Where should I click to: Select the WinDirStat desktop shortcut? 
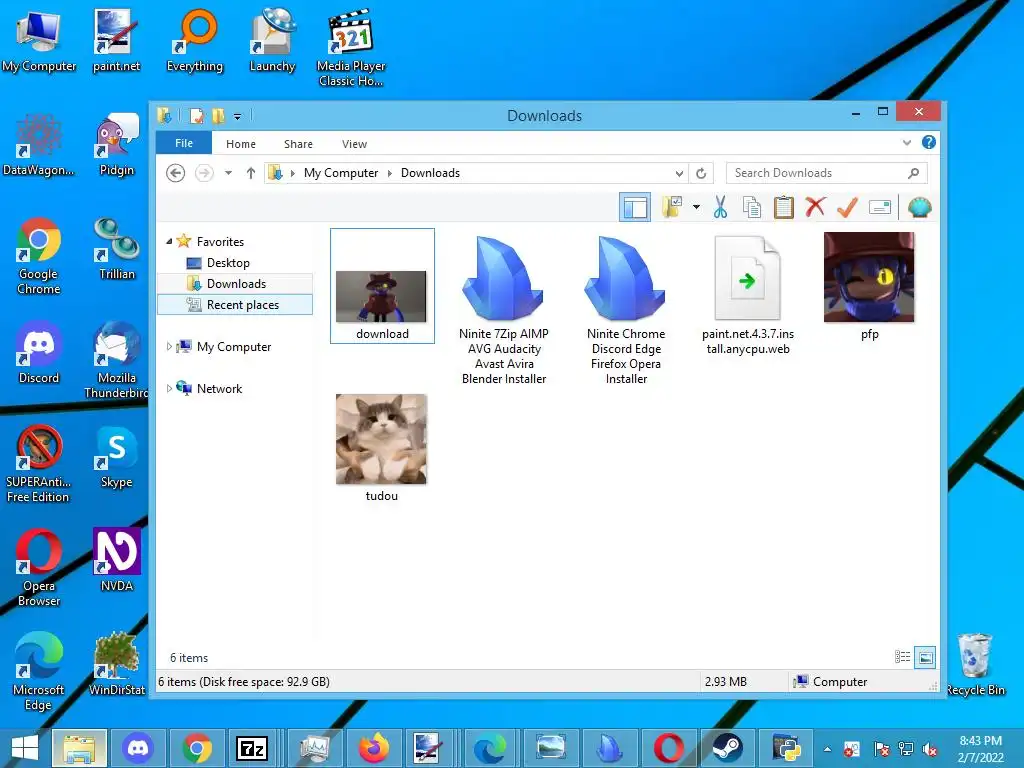coord(117,664)
